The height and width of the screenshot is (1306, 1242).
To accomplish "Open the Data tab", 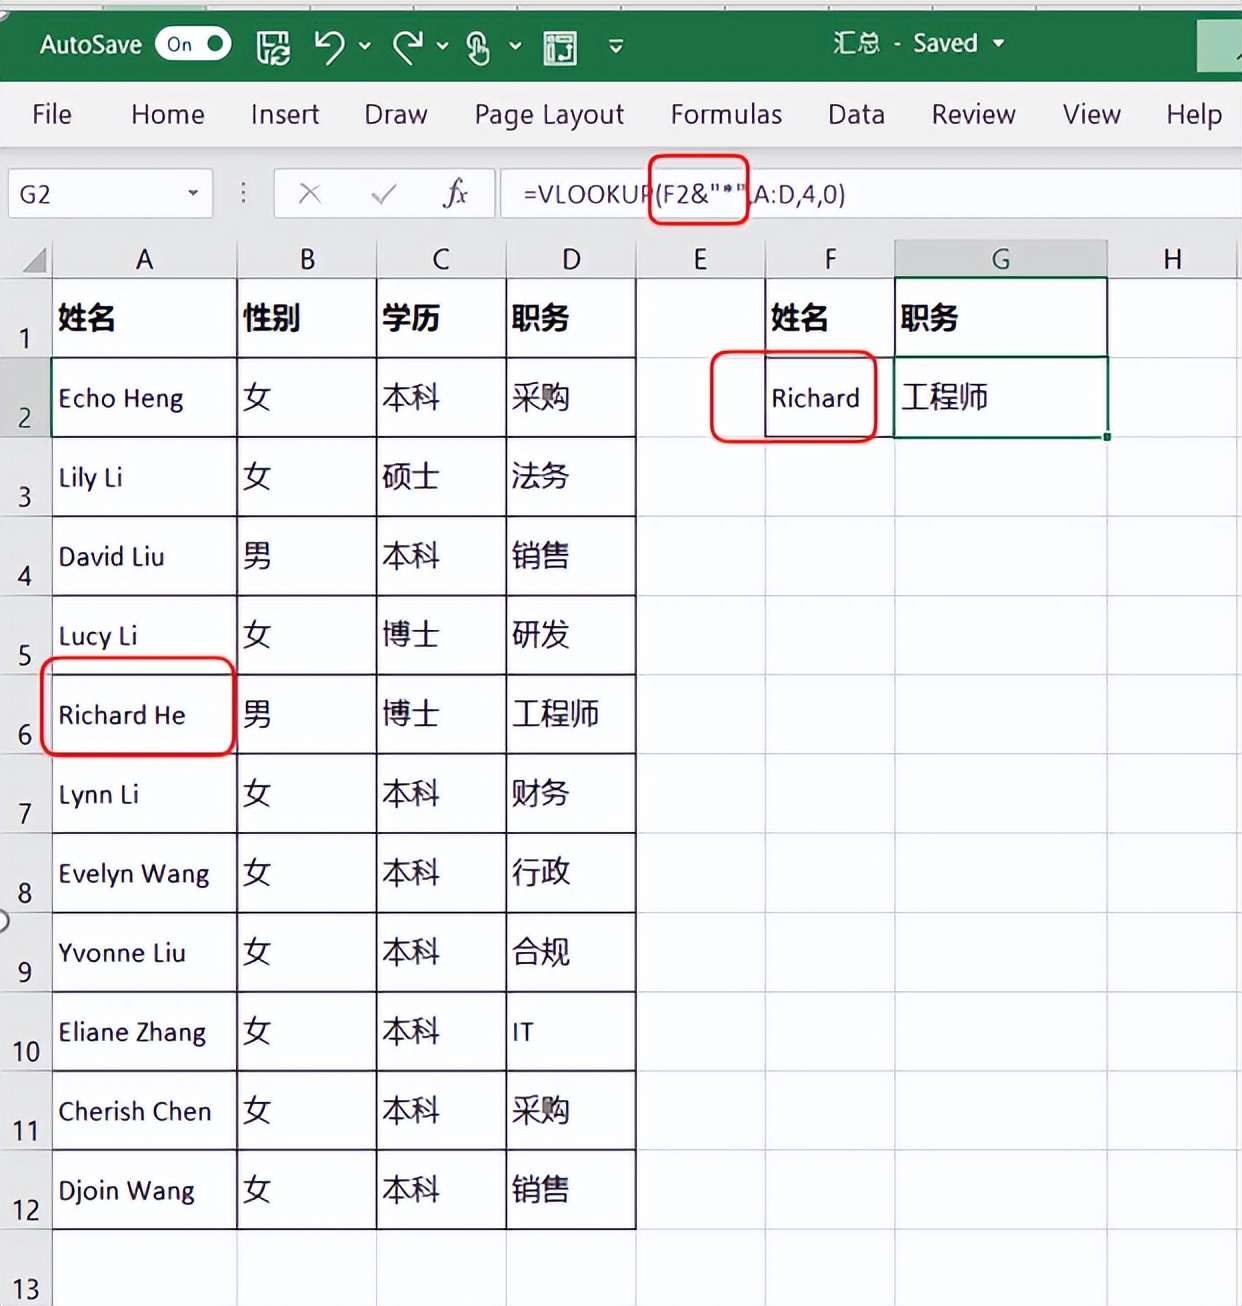I will [x=856, y=114].
